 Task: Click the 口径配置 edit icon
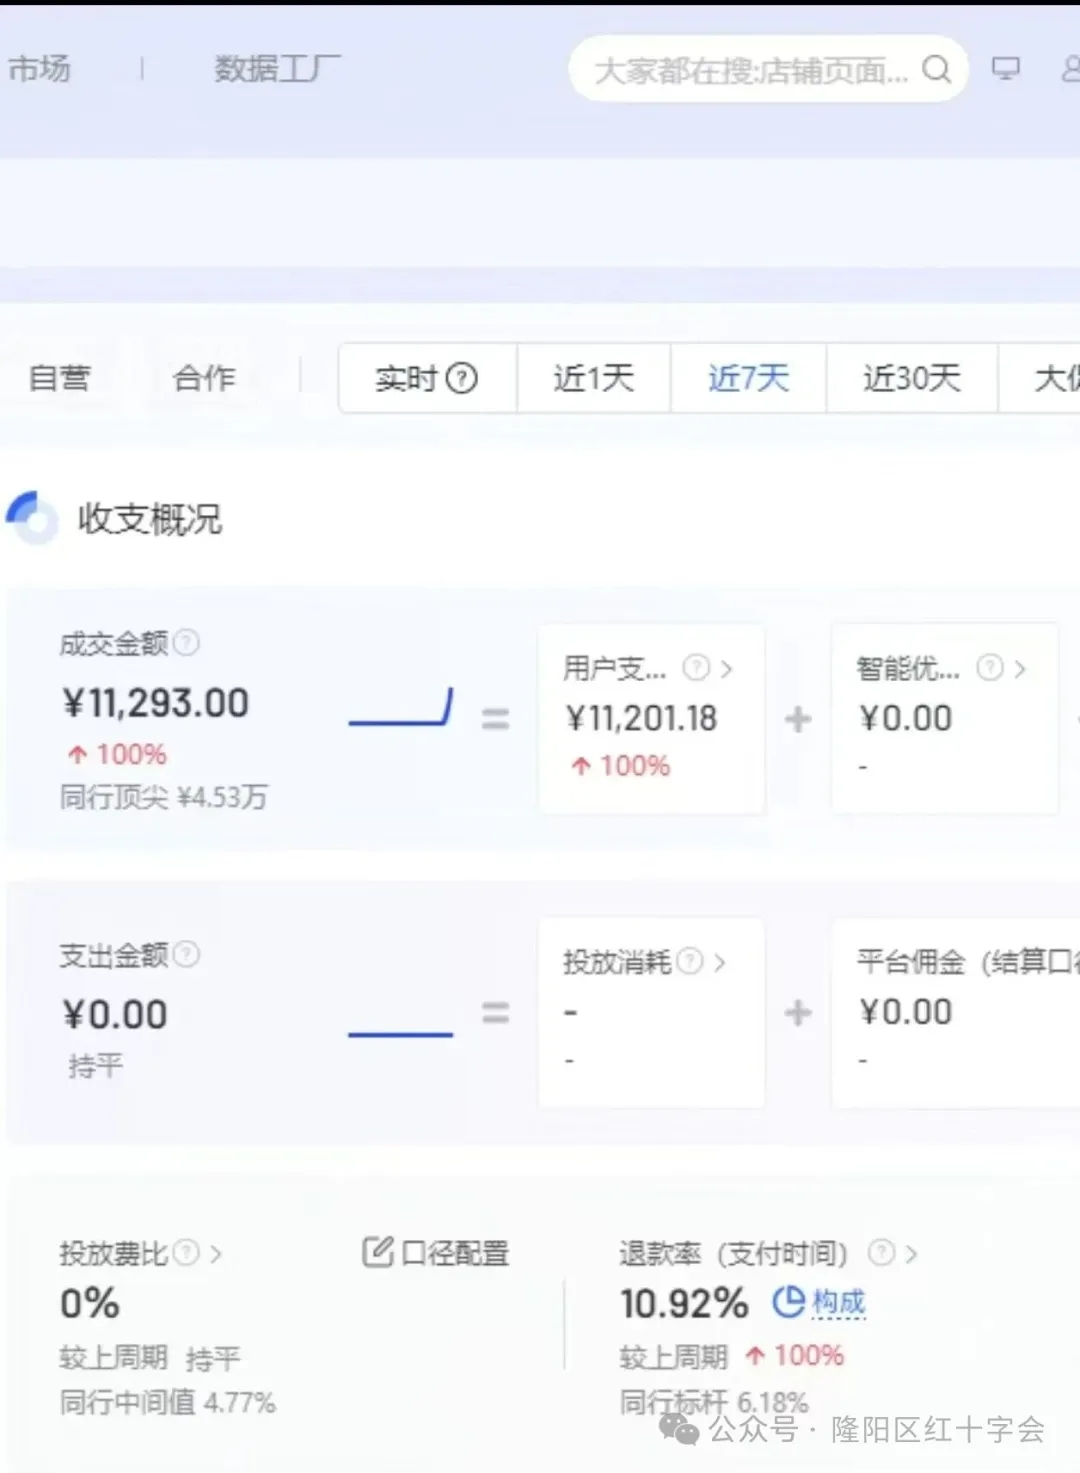click(x=377, y=1252)
